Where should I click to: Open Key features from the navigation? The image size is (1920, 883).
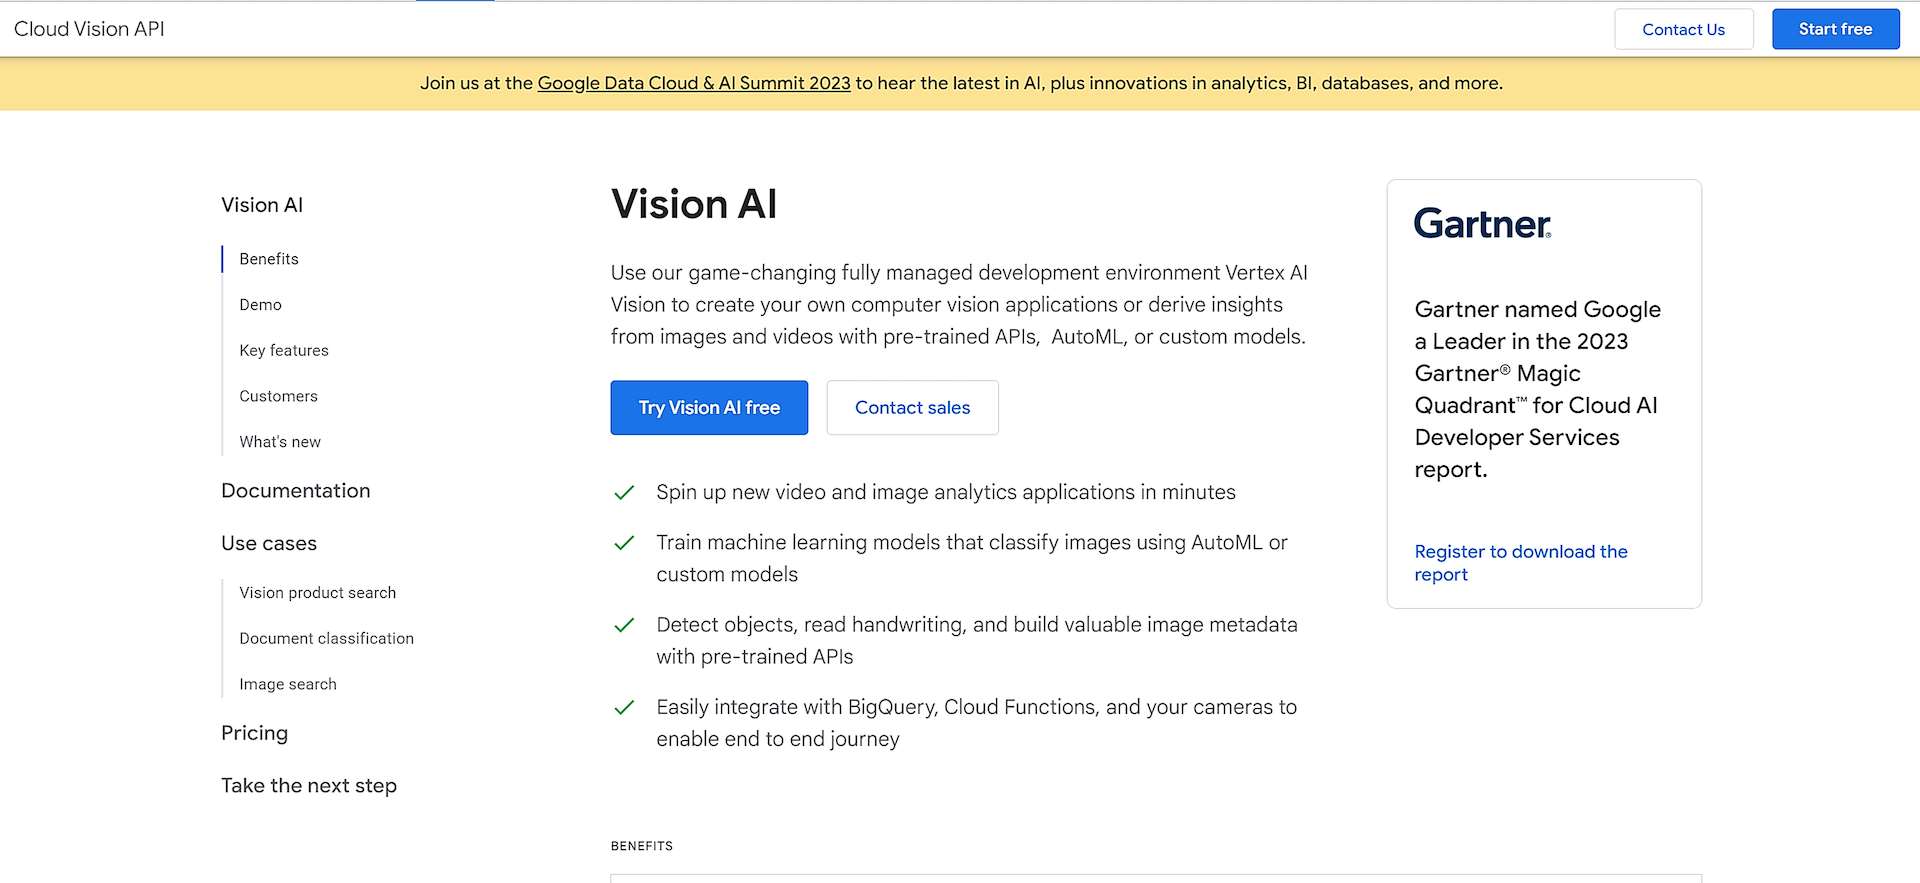(x=283, y=350)
